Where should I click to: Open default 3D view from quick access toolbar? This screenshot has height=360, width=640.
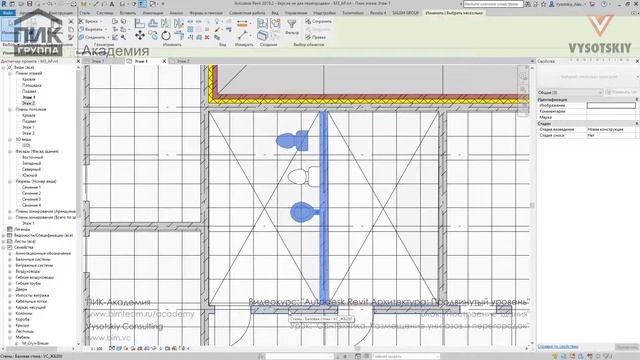[123, 4]
